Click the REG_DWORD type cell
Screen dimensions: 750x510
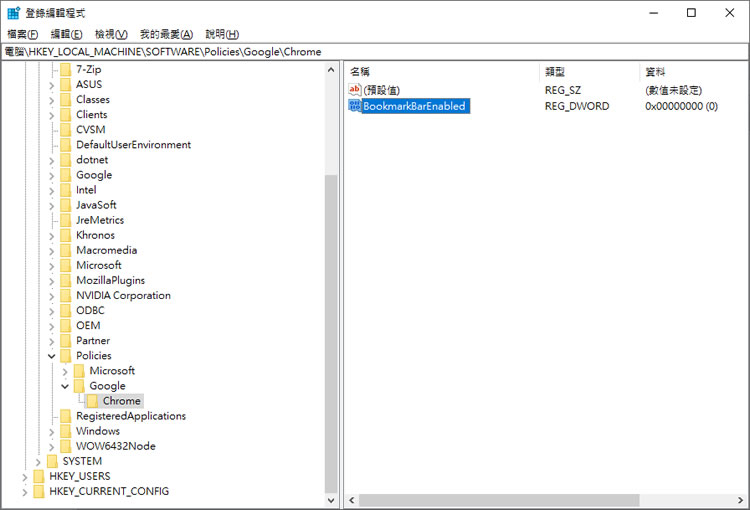point(577,106)
